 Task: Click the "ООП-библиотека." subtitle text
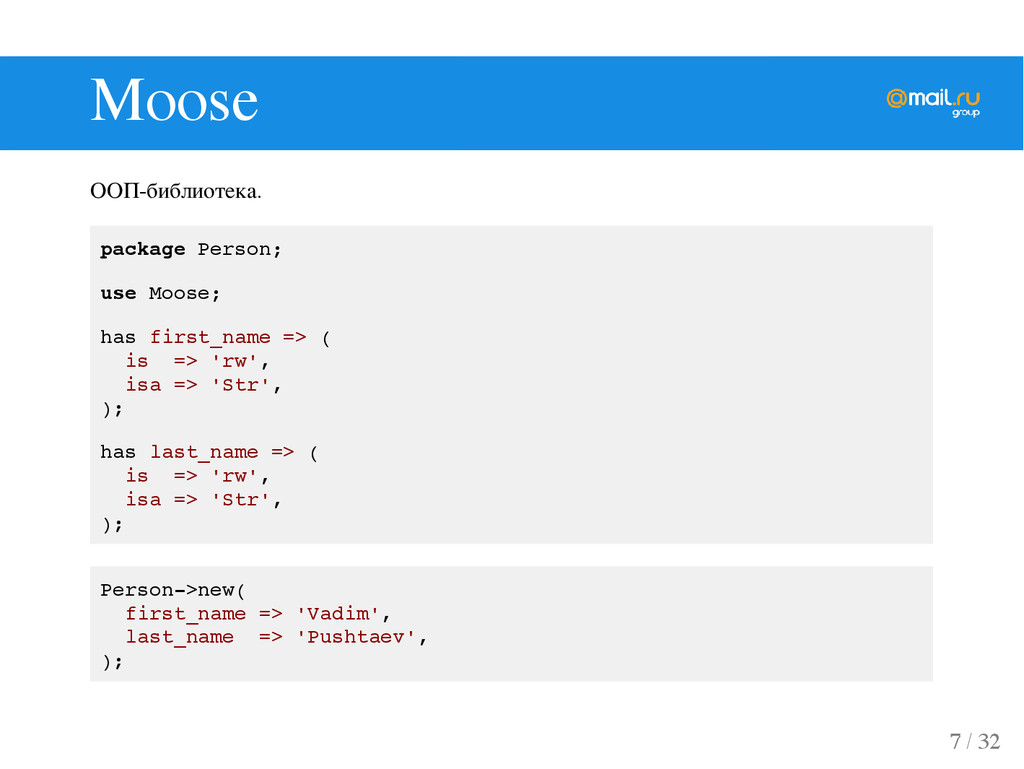click(x=176, y=191)
